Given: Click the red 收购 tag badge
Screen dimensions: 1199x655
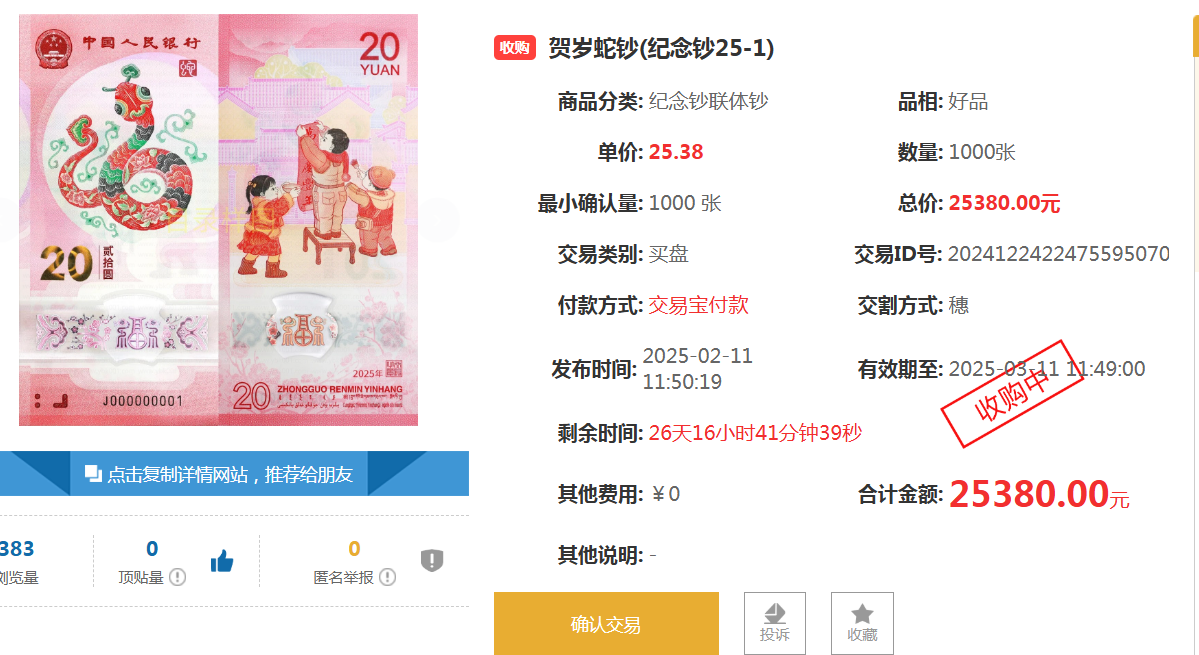Looking at the screenshot, I should coord(515,47).
